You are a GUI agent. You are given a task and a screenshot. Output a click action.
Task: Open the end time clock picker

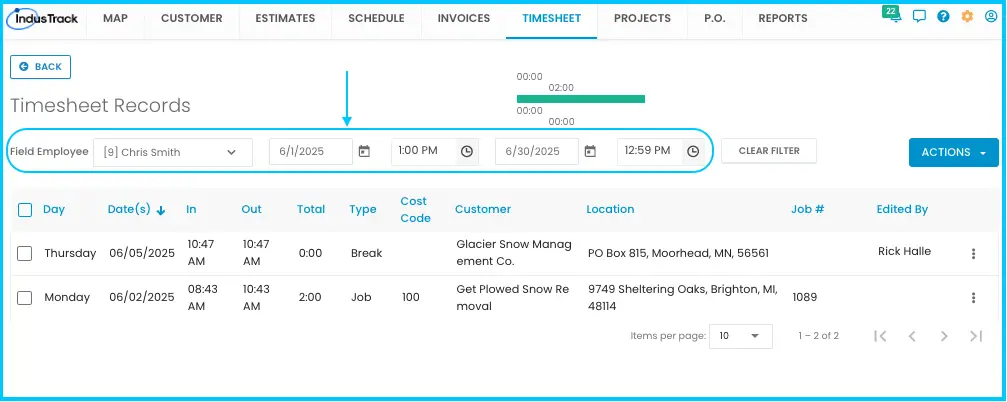[x=693, y=152]
